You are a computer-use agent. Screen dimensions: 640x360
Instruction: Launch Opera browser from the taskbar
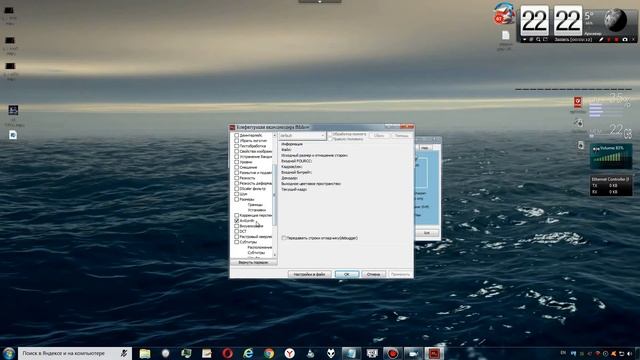[x=227, y=353]
